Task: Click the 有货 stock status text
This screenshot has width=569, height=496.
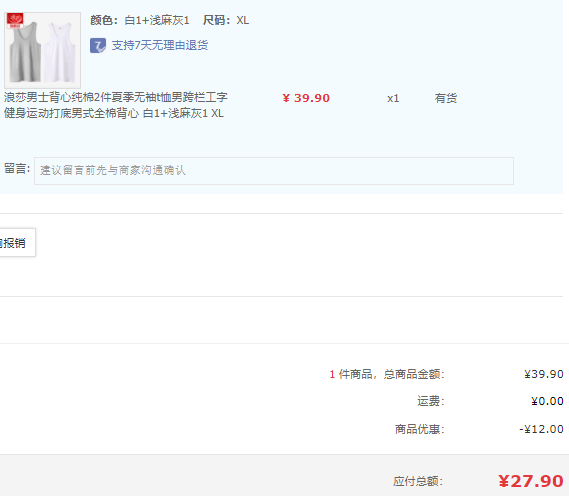Action: point(446,98)
